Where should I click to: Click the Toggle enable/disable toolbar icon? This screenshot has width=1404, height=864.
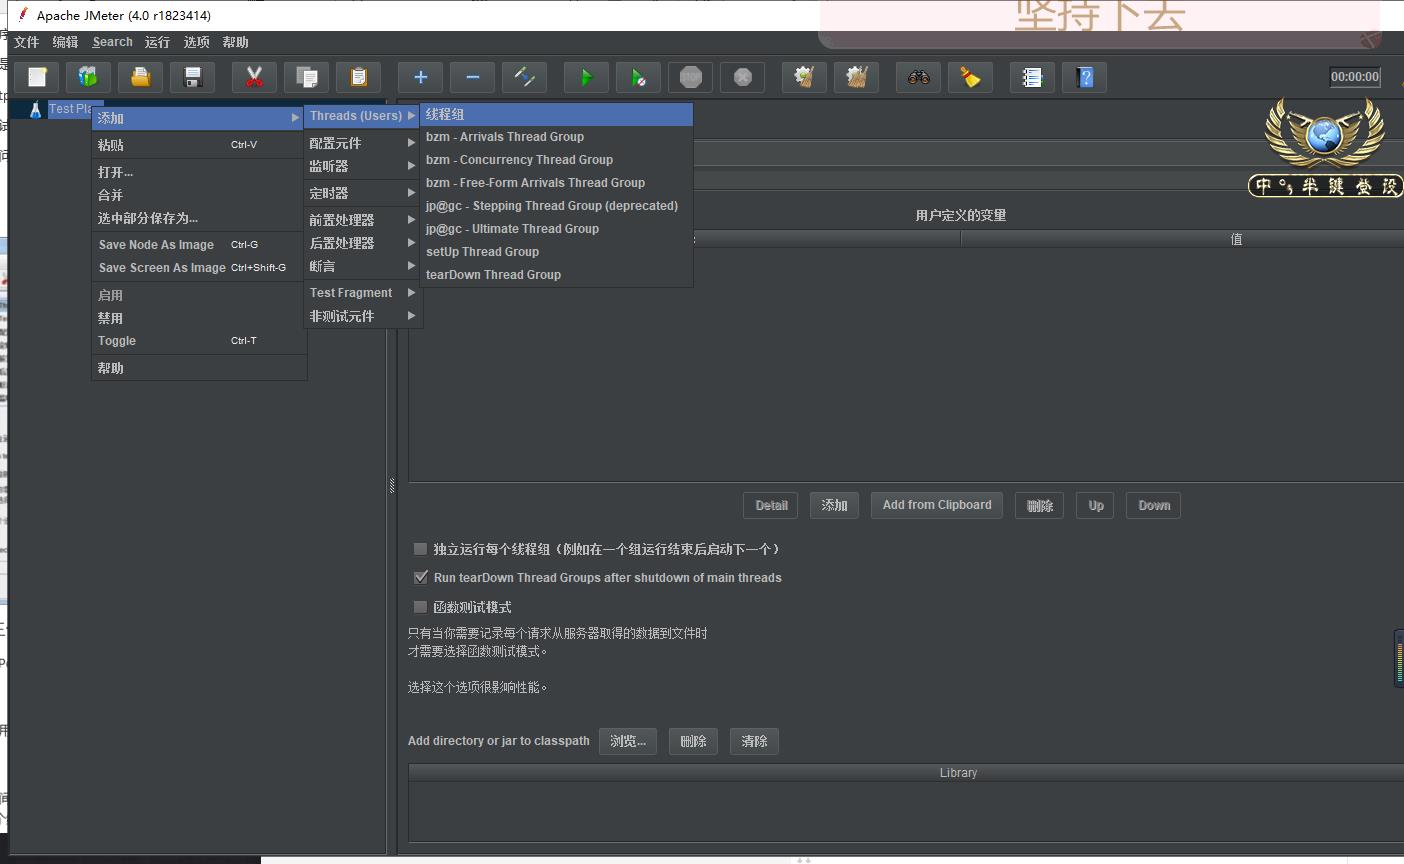[x=524, y=77]
